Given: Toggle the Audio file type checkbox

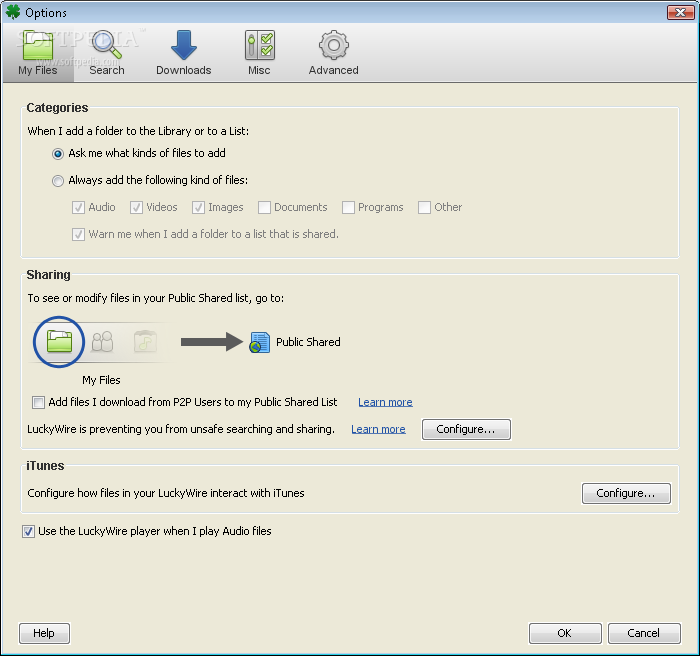Looking at the screenshot, I should point(78,208).
